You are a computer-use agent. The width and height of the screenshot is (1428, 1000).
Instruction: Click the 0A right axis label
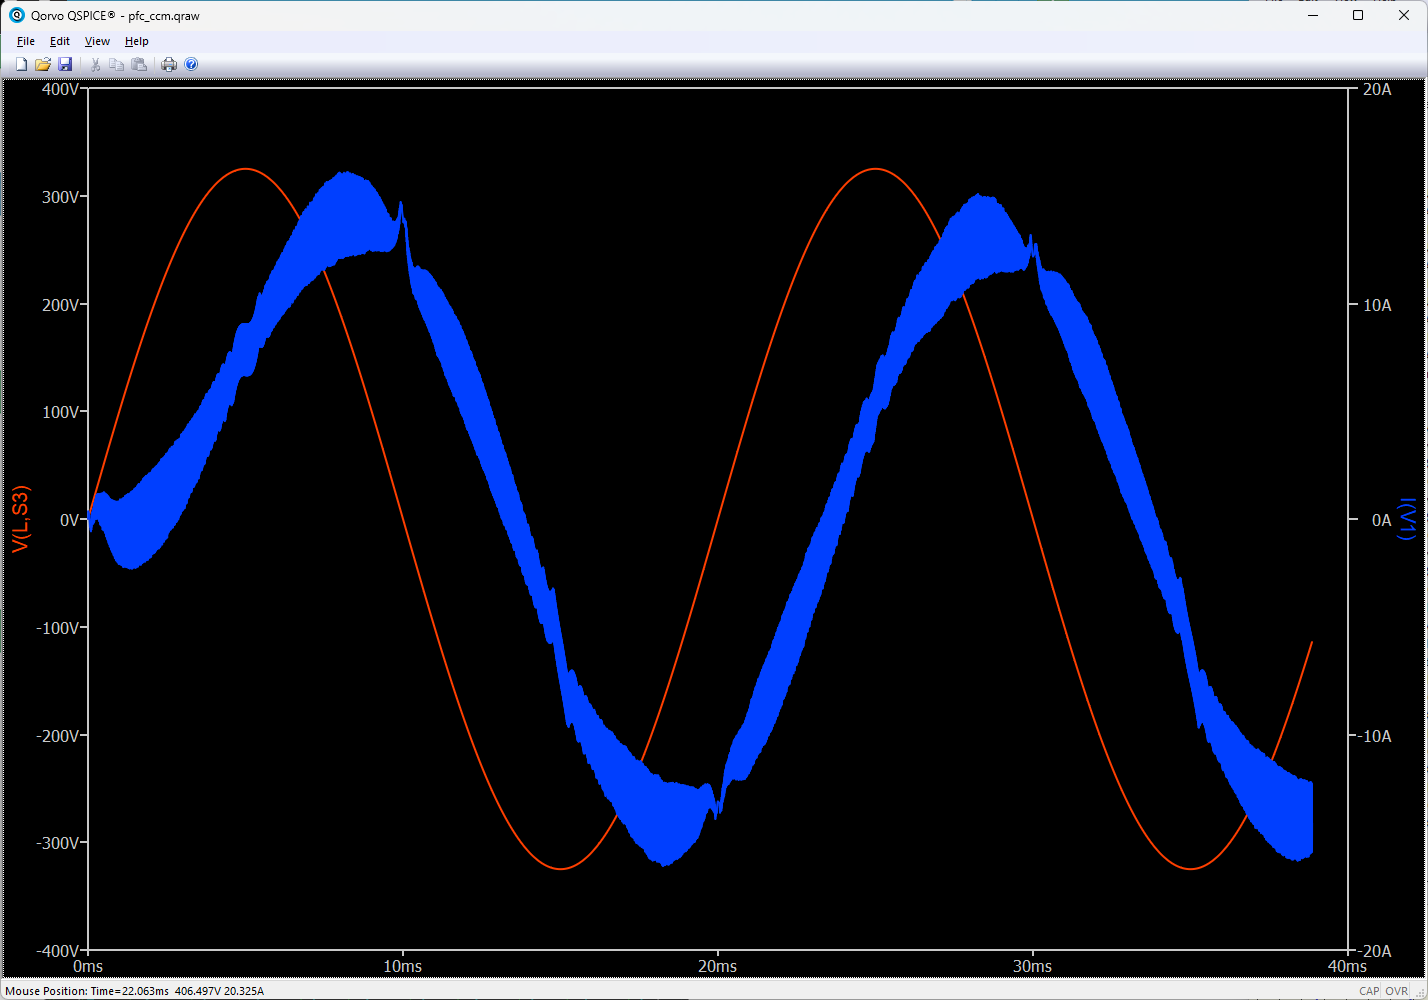[x=1381, y=520]
